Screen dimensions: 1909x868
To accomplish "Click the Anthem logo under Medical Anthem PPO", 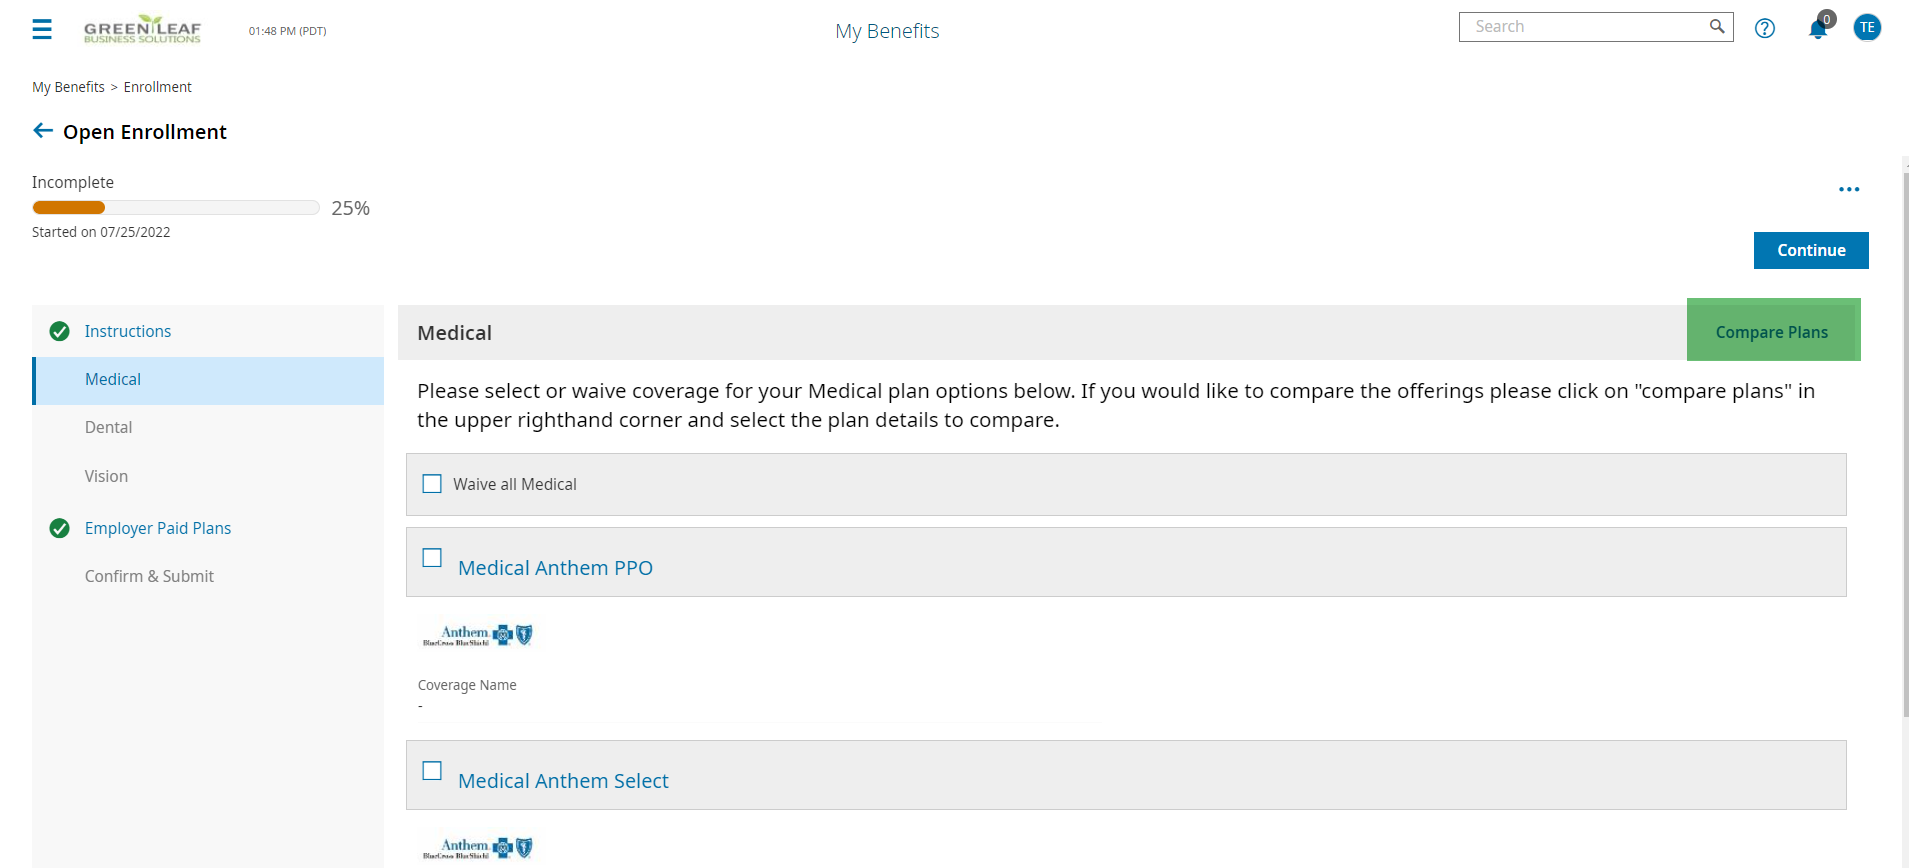I will coord(478,635).
